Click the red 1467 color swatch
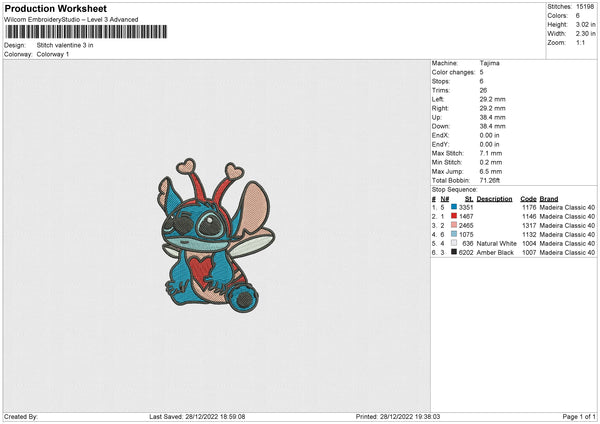This screenshot has height=424, width=600. coord(454,216)
